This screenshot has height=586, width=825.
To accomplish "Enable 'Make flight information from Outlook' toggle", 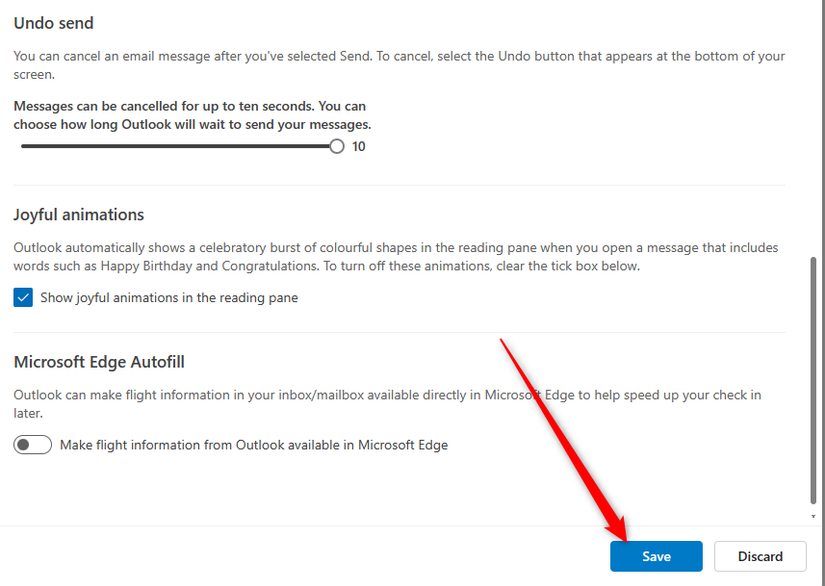I will 32,444.
